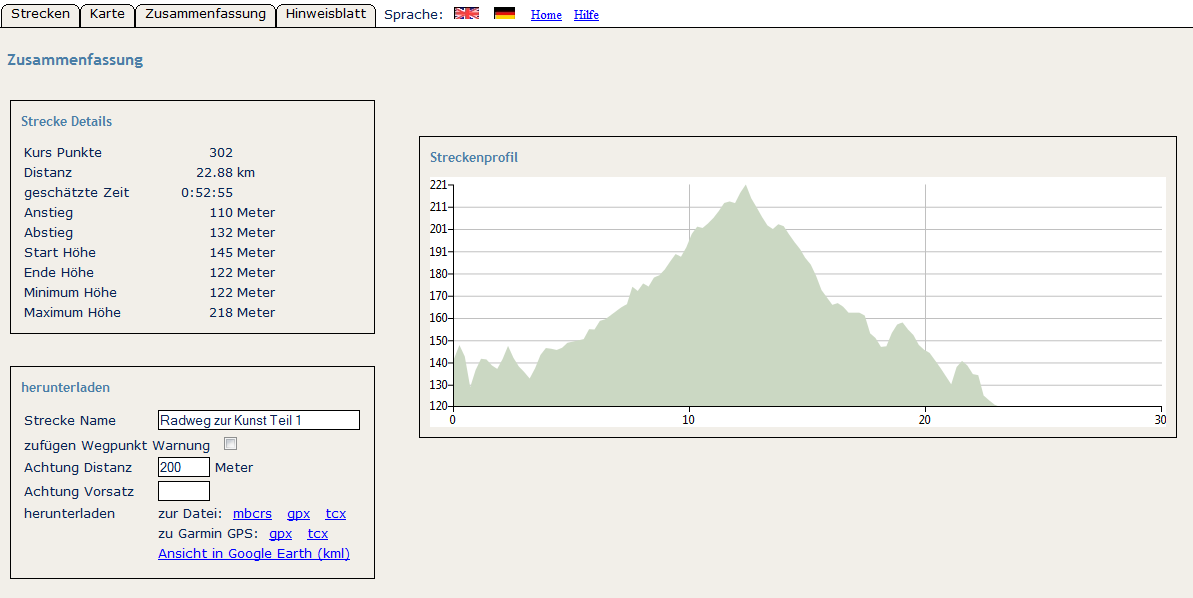Select the German flag language icon
Image resolution: width=1193 pixels, height=598 pixels.
point(504,14)
